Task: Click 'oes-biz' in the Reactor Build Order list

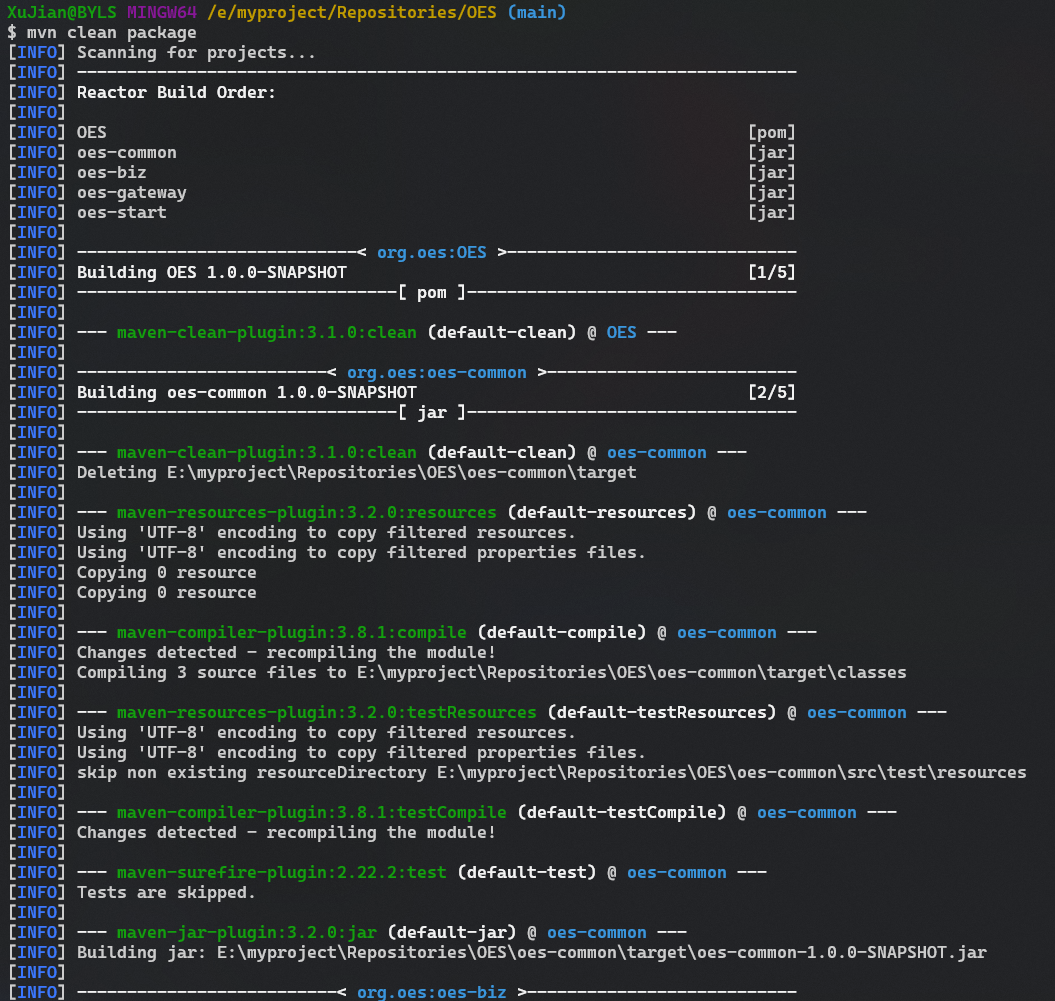Action: (x=112, y=173)
